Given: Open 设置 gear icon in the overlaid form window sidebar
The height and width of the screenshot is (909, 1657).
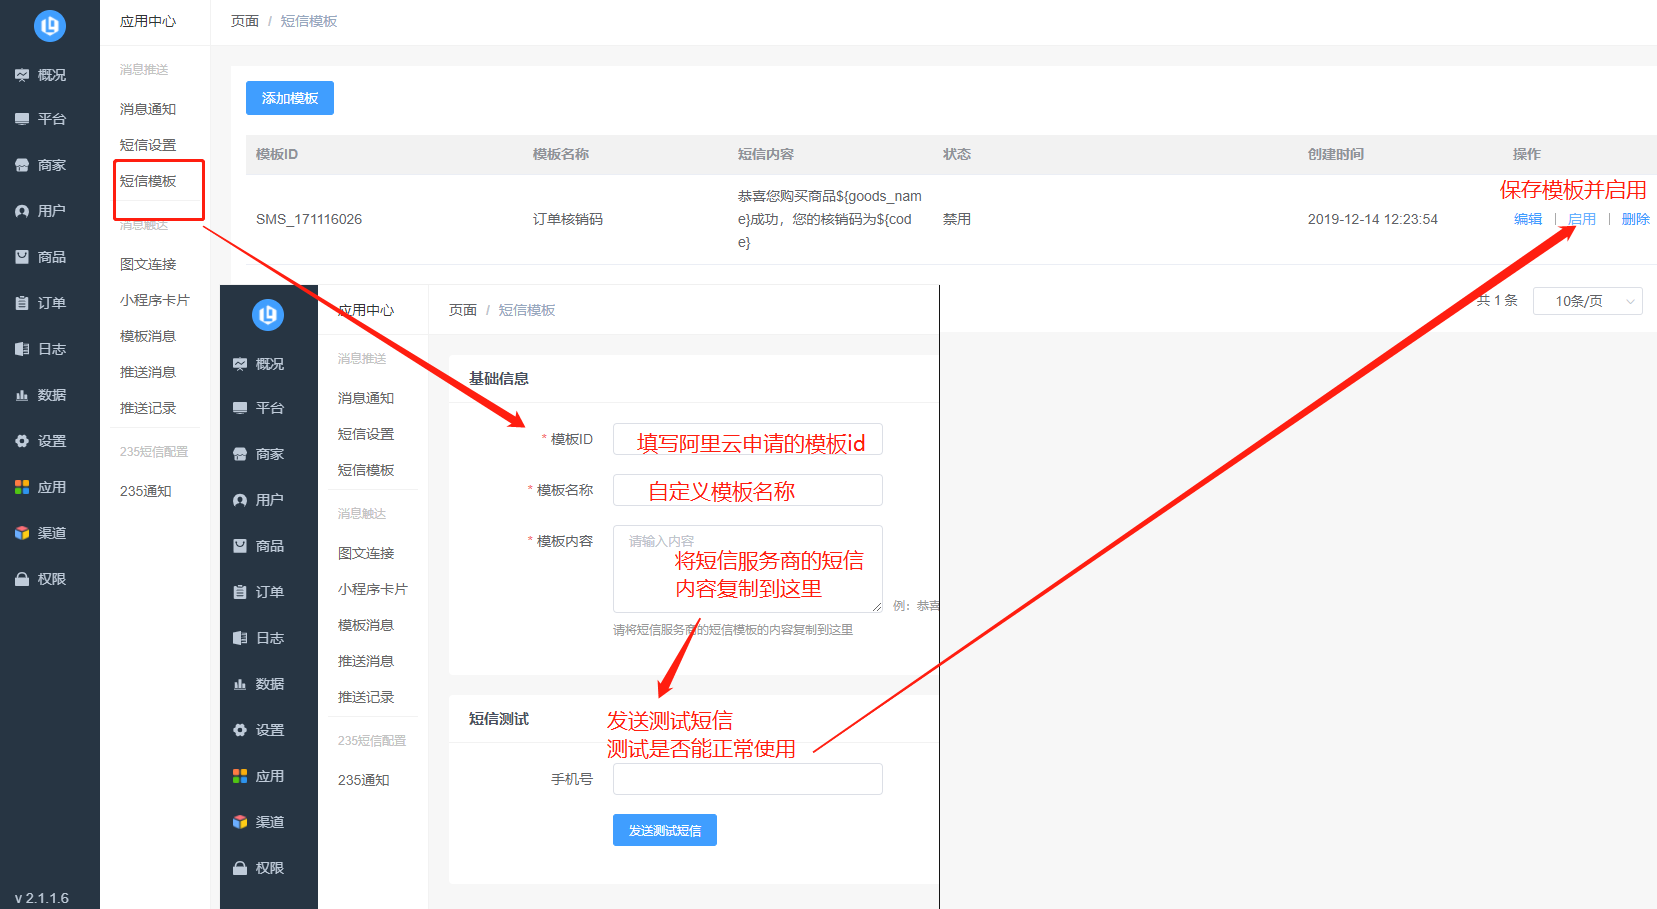Looking at the screenshot, I should coord(240,730).
